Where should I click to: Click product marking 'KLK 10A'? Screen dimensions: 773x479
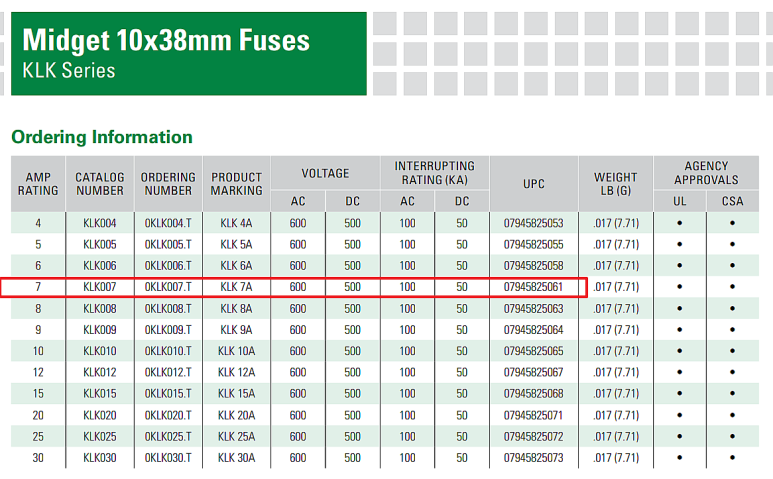[237, 351]
